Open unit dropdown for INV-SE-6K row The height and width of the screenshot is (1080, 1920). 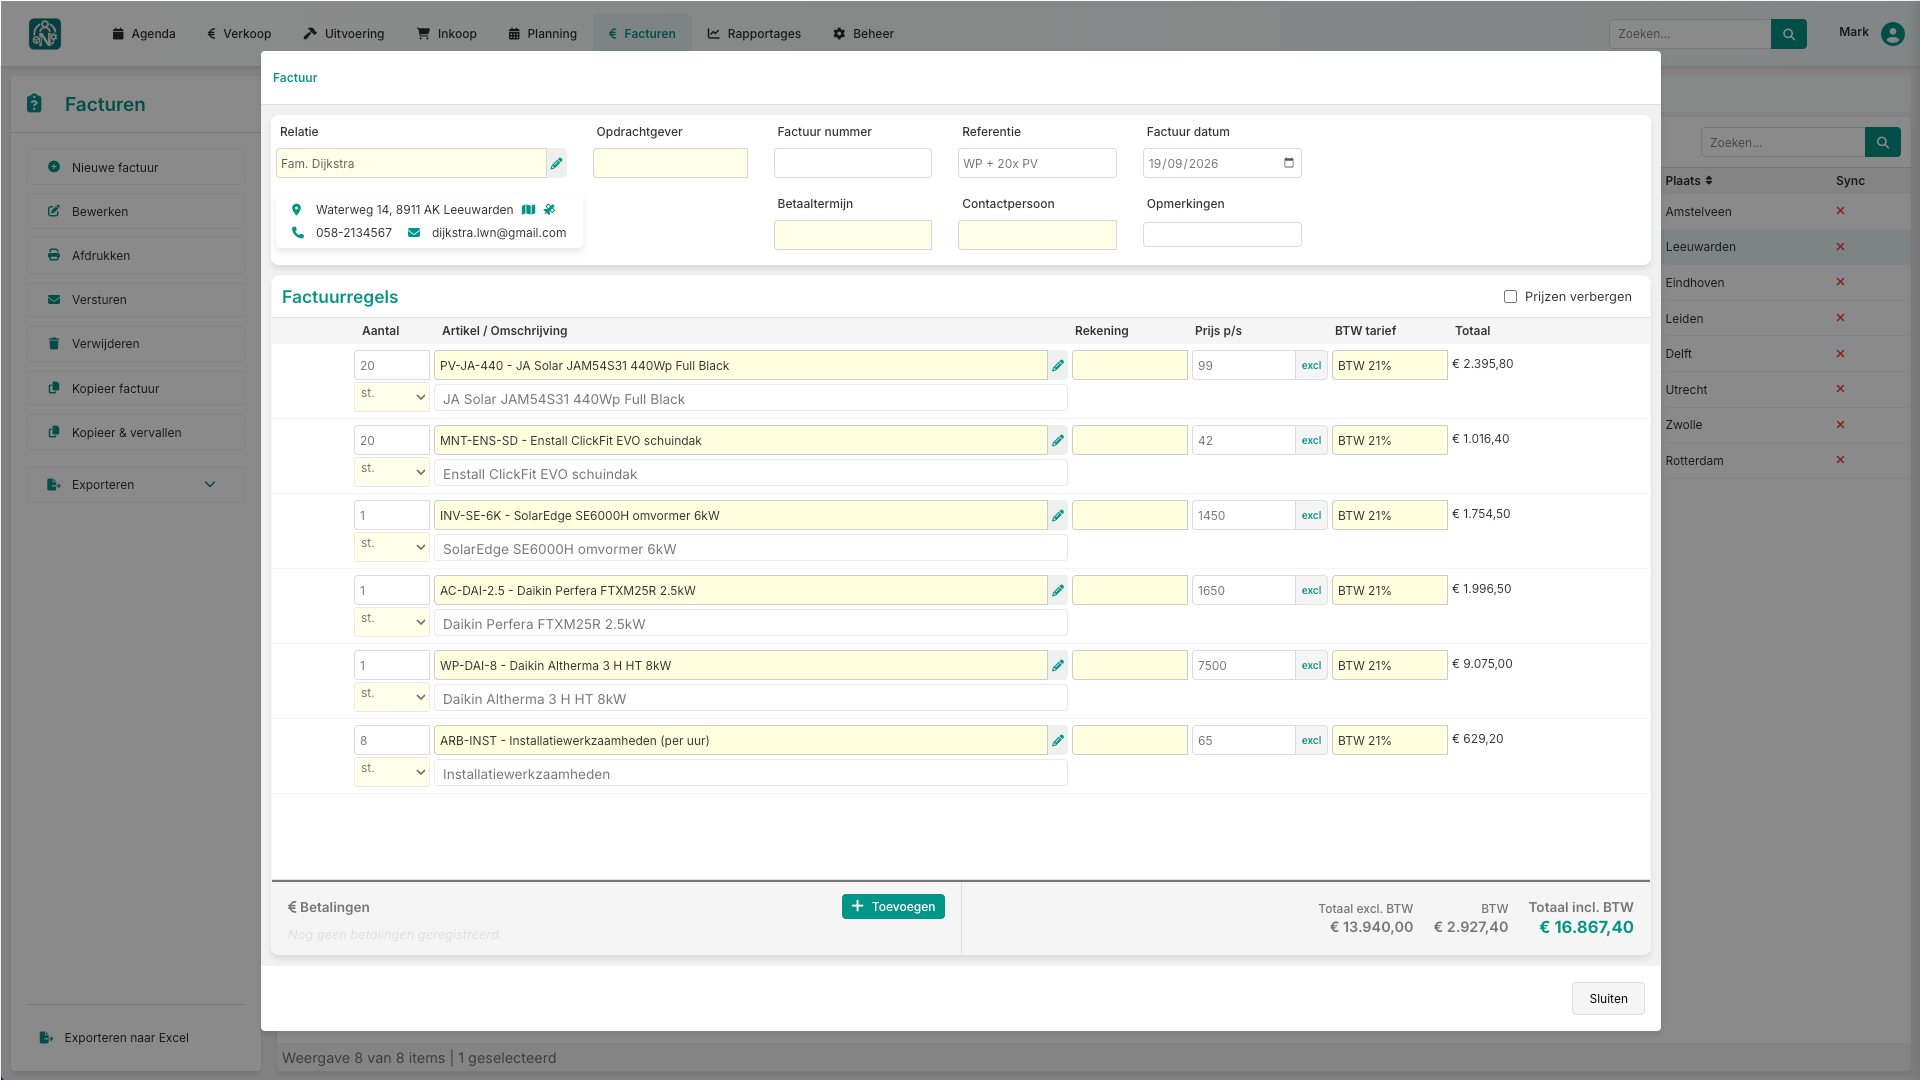(392, 547)
